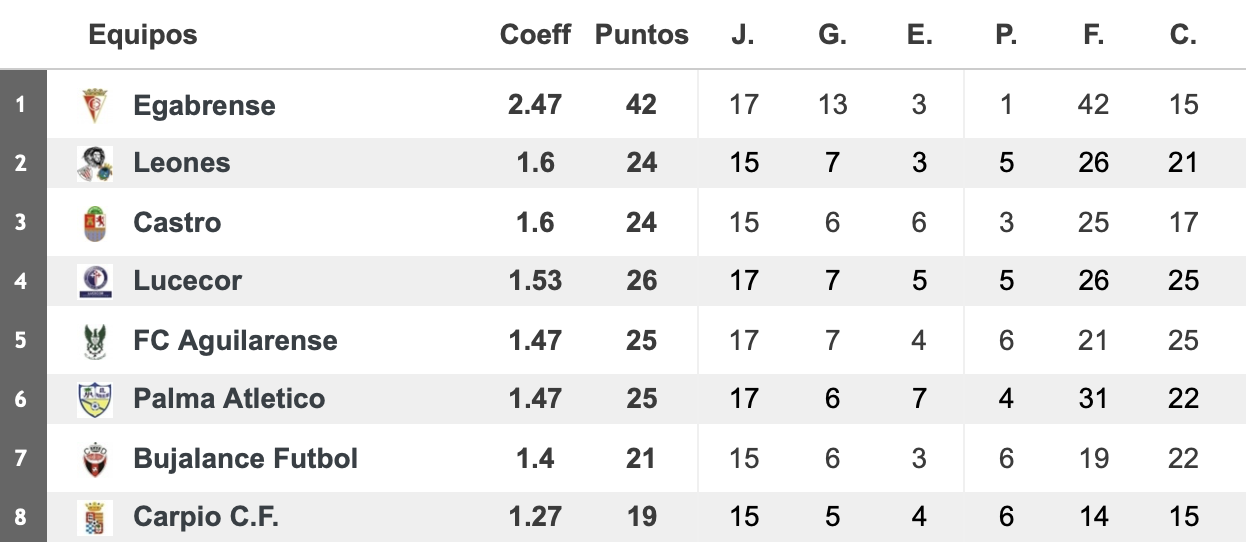The image size is (1246, 548).
Task: Click the Equipos column header
Action: (143, 35)
